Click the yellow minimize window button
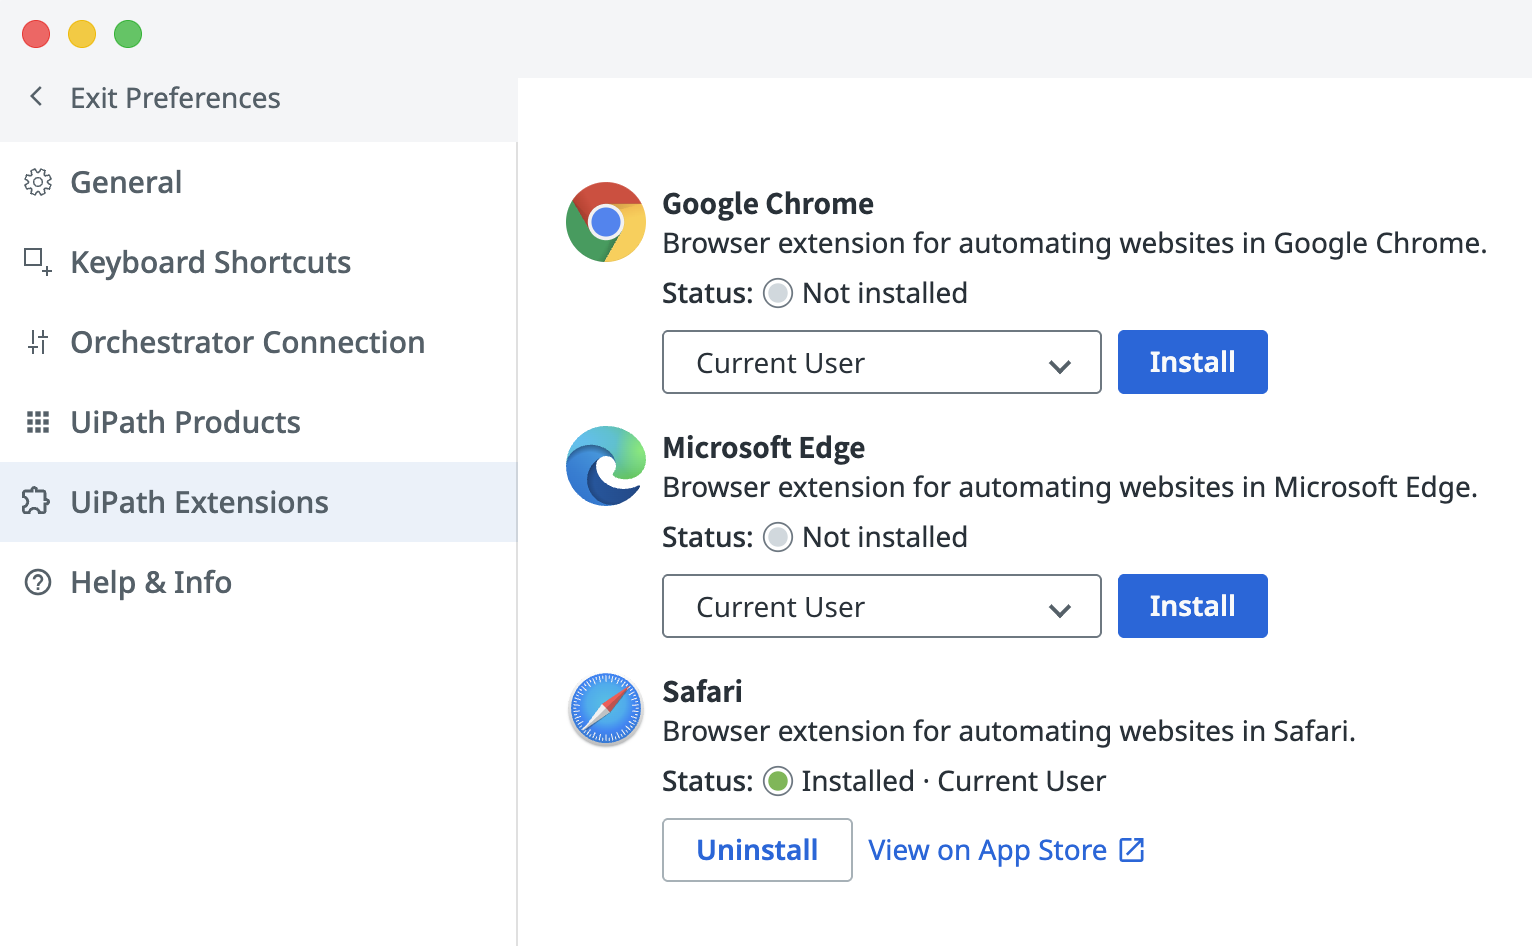 click(82, 34)
